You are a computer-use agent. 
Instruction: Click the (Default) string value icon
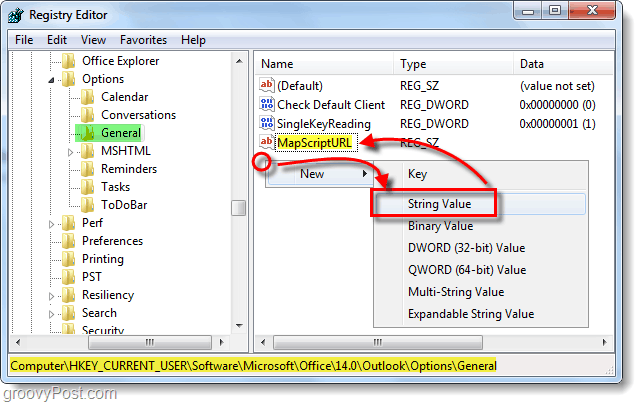point(267,85)
